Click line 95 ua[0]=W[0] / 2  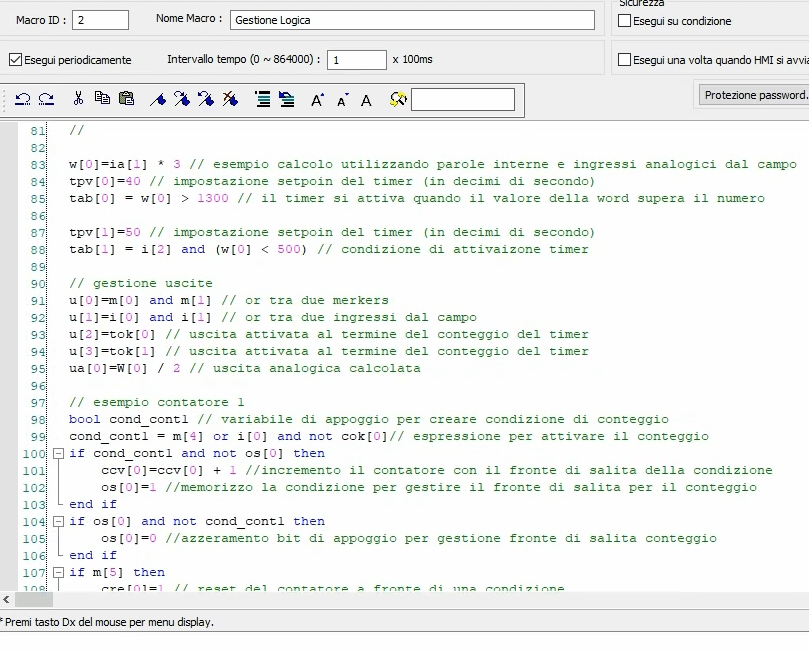(125, 369)
